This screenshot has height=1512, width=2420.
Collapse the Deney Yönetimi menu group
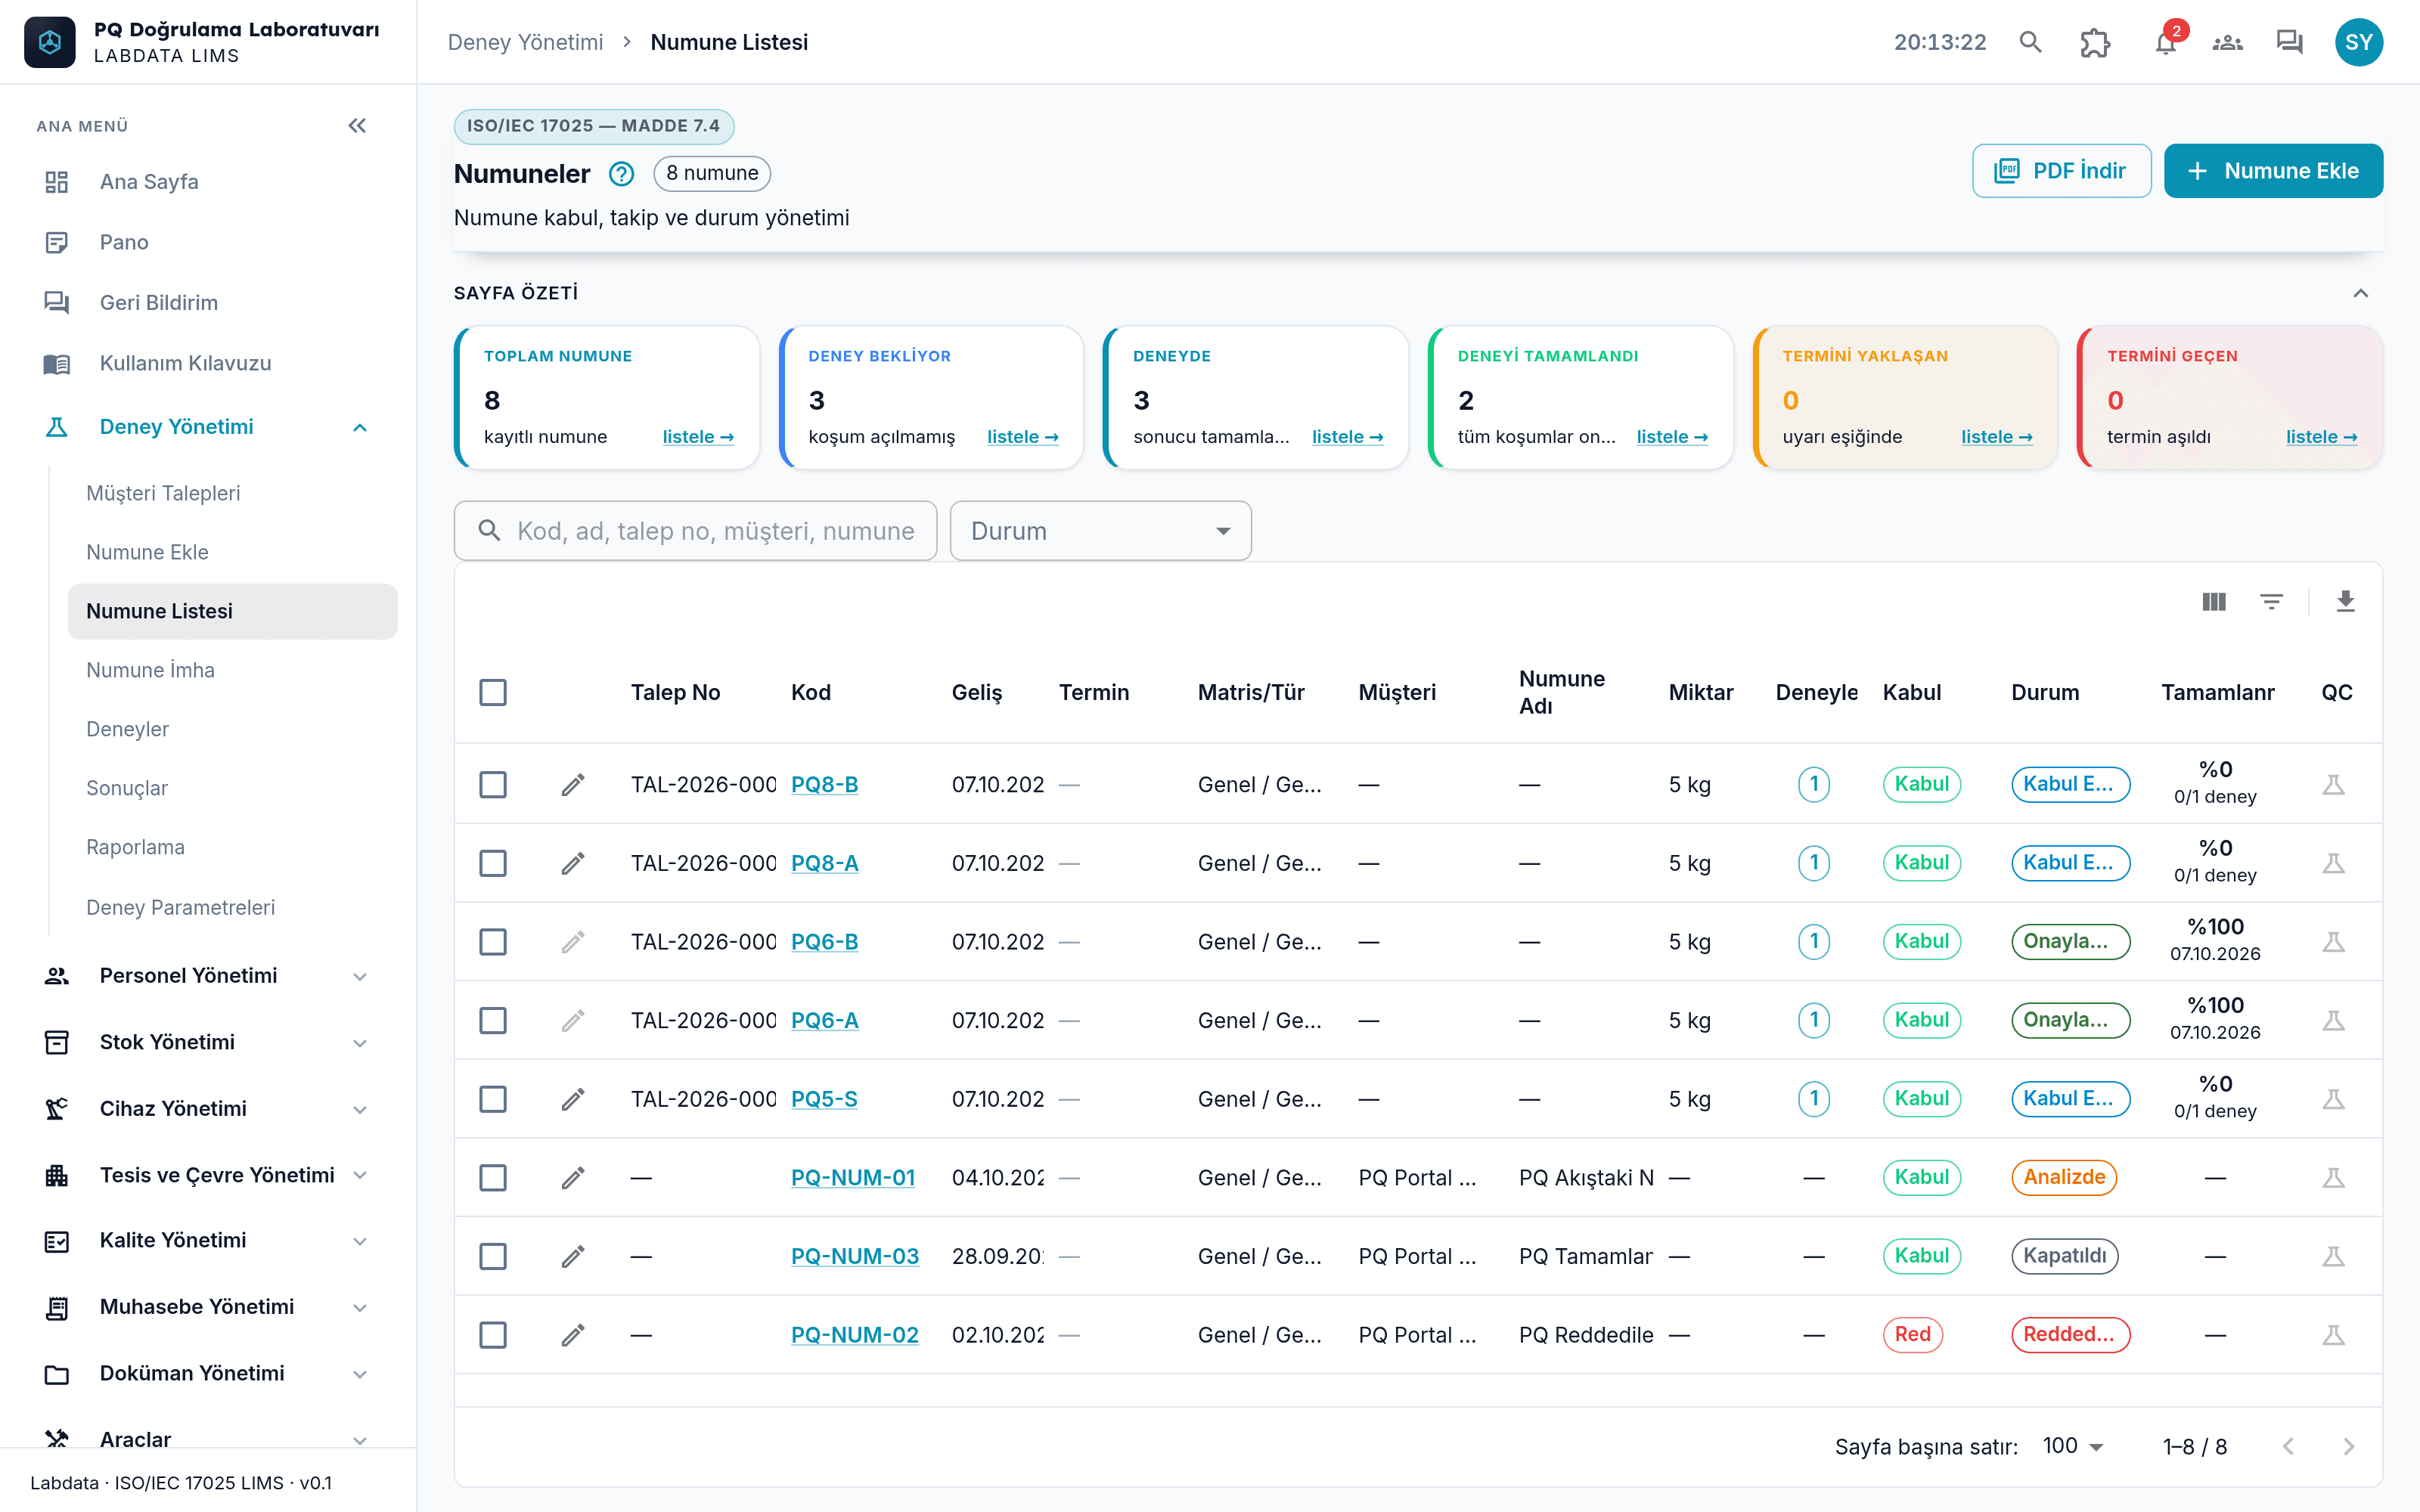(206, 427)
